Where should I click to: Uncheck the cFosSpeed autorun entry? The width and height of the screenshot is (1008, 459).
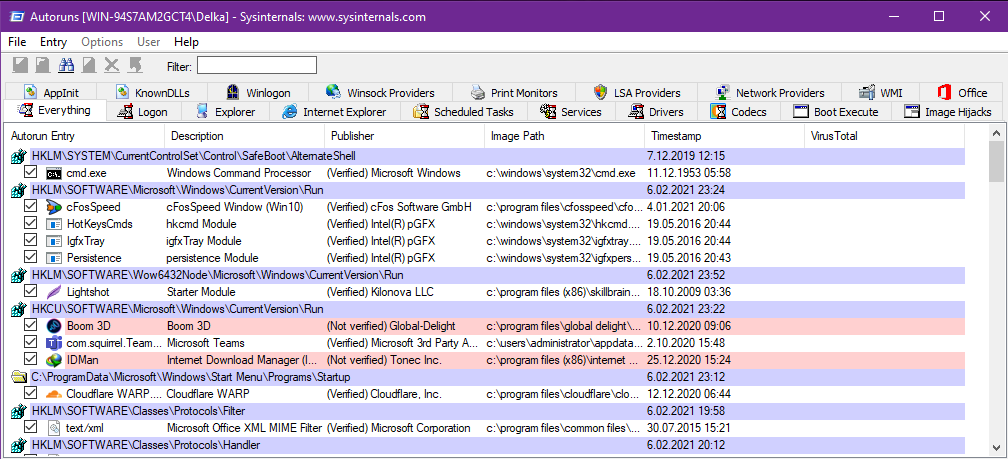click(30, 207)
